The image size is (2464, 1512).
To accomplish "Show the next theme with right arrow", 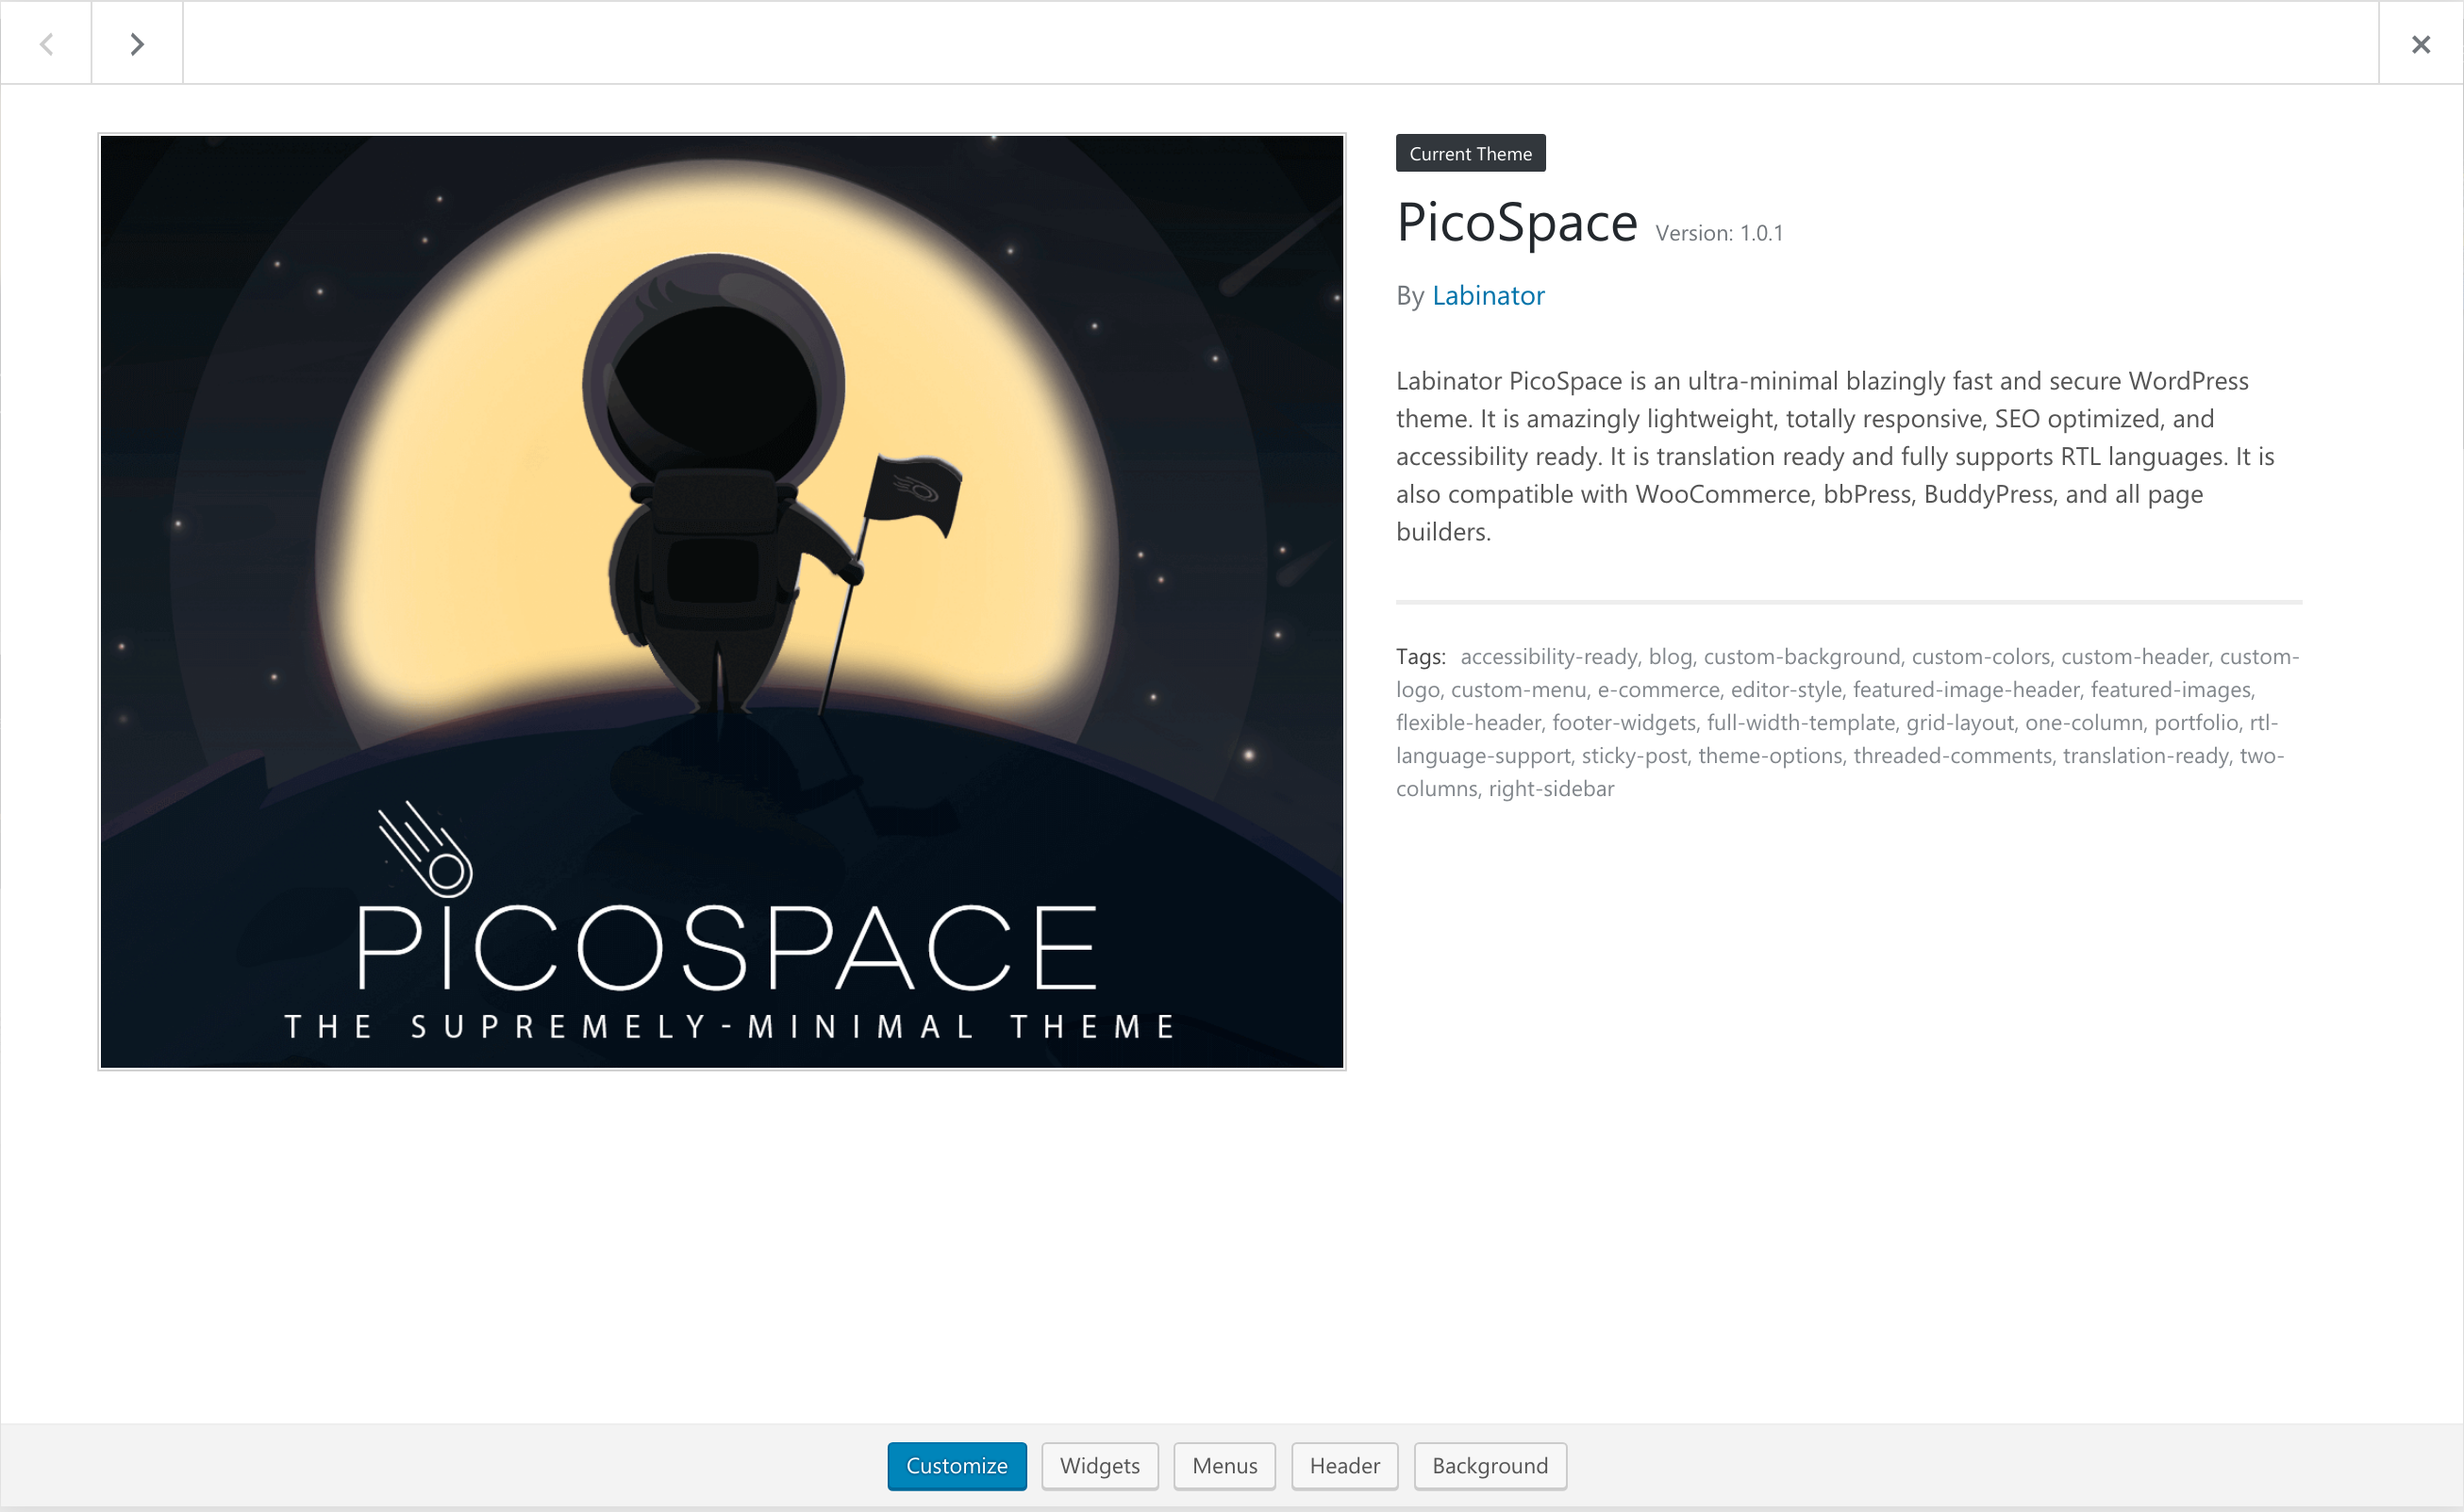I will [137, 43].
